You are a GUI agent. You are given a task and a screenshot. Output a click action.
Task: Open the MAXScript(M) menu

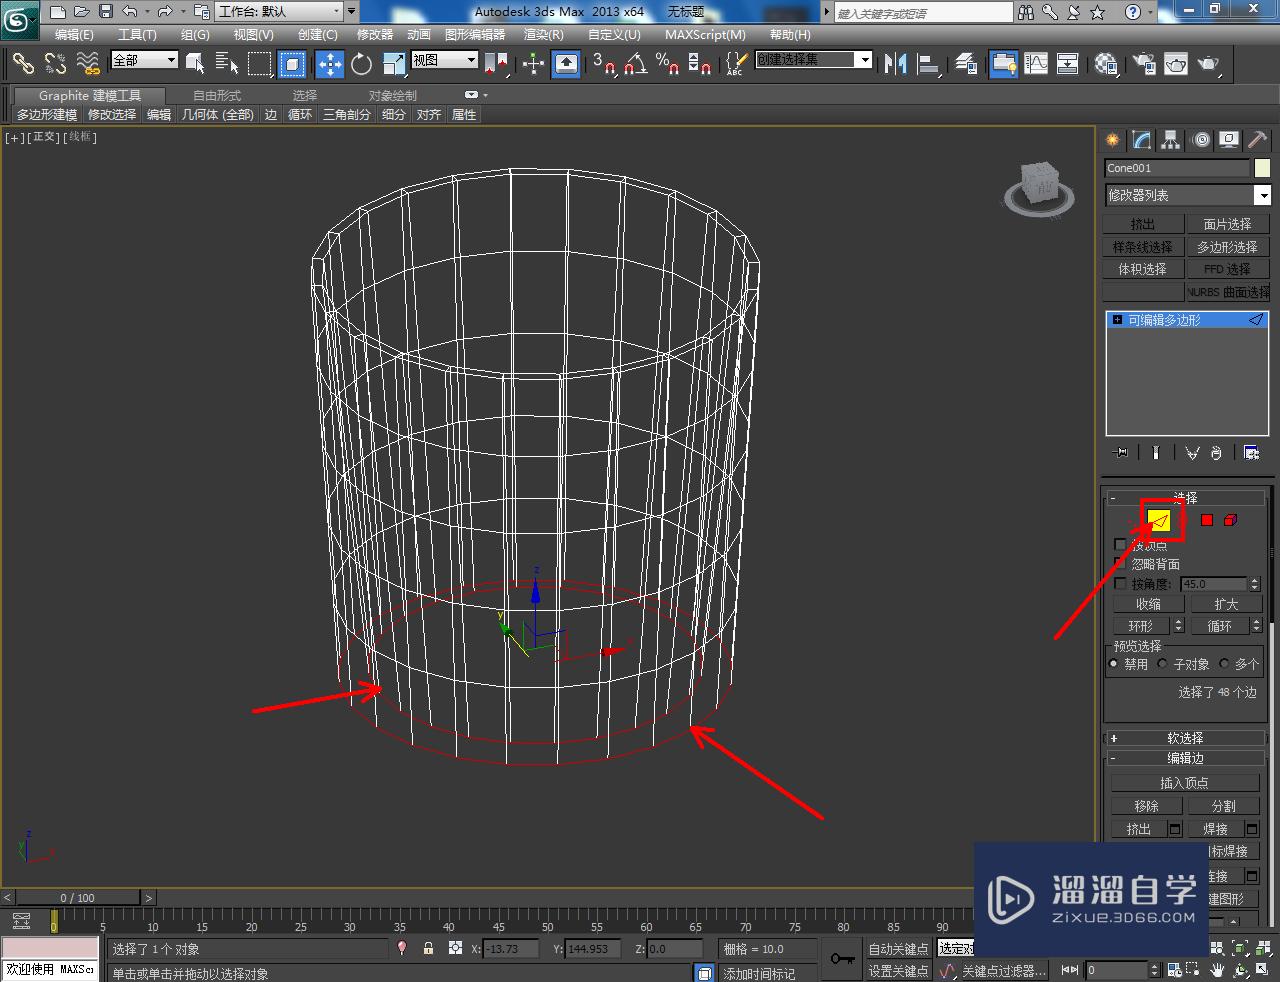706,35
